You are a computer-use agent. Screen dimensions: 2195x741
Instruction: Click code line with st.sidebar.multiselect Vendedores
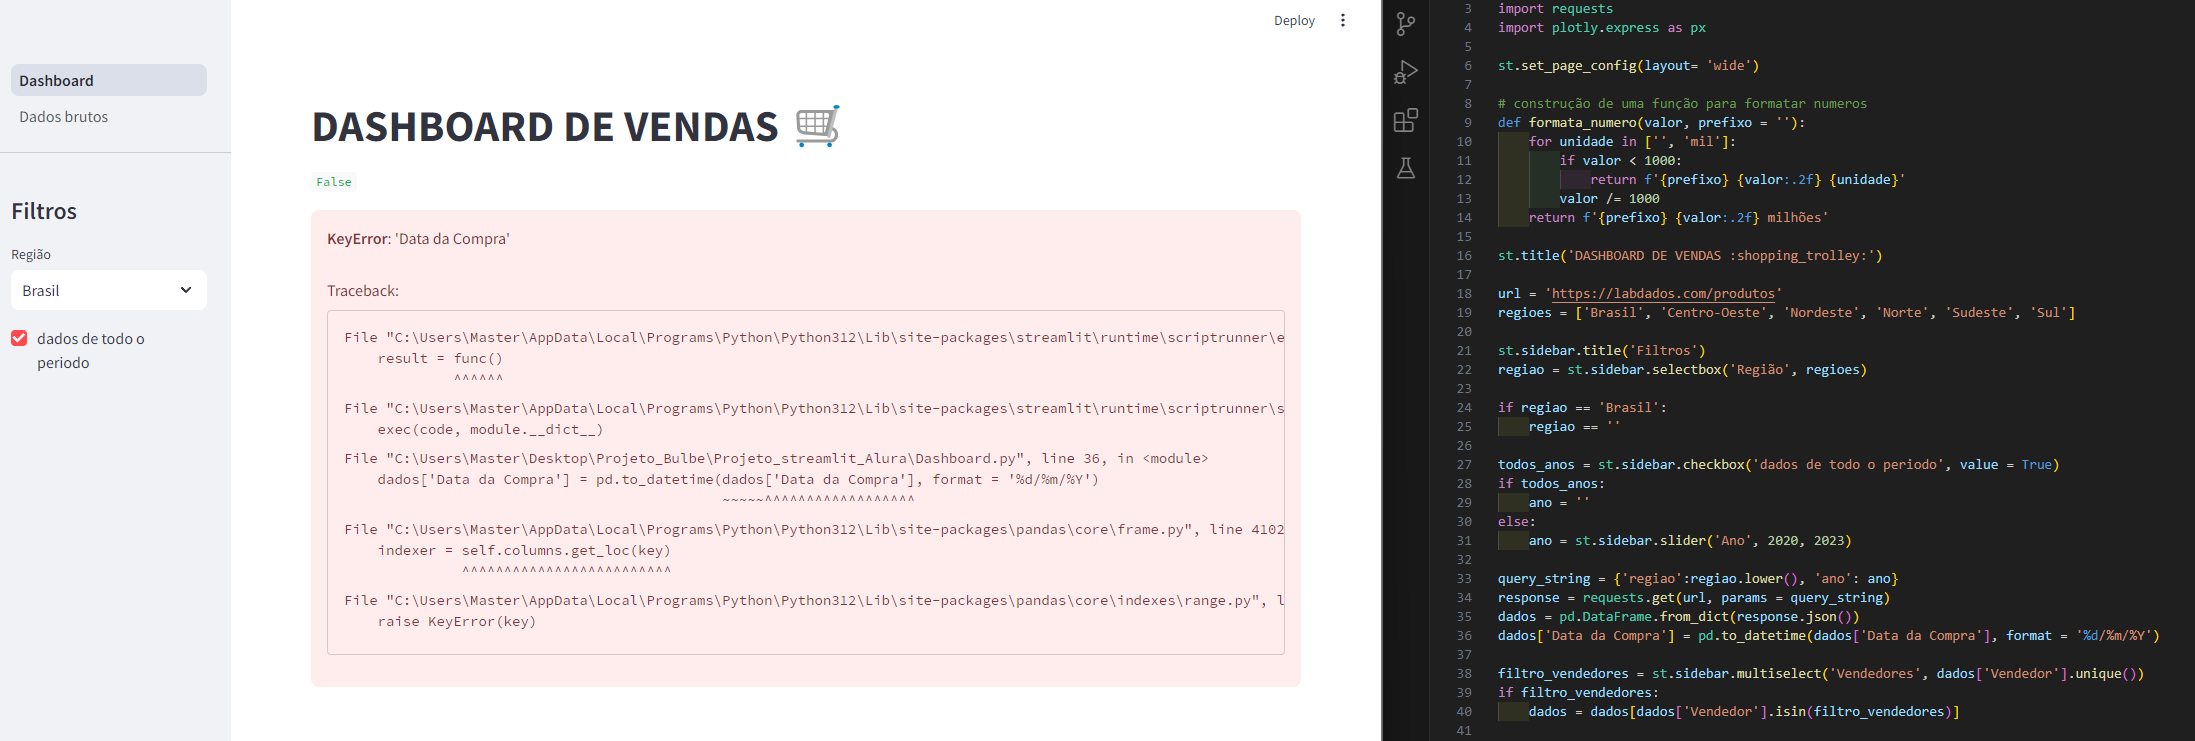(x=1821, y=673)
